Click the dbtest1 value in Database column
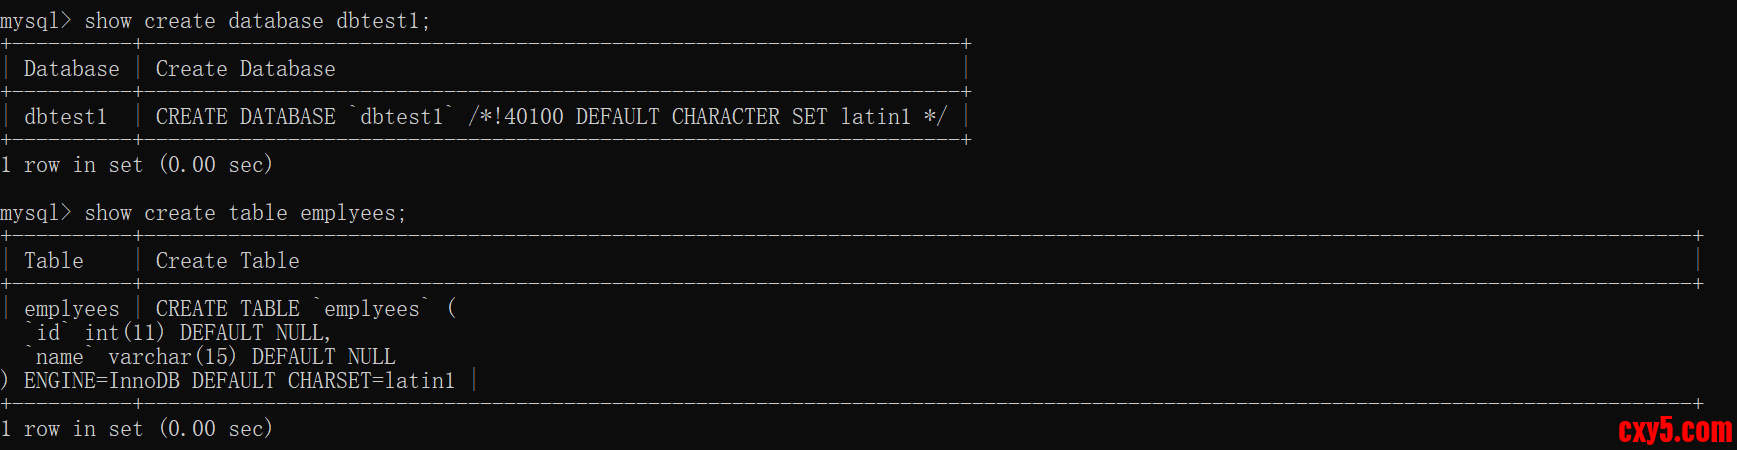This screenshot has width=1737, height=450. [x=65, y=117]
